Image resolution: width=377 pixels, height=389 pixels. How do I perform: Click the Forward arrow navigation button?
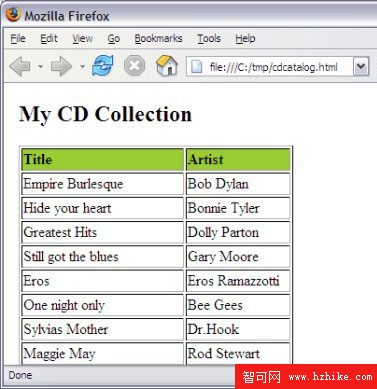pyautogui.click(x=61, y=66)
